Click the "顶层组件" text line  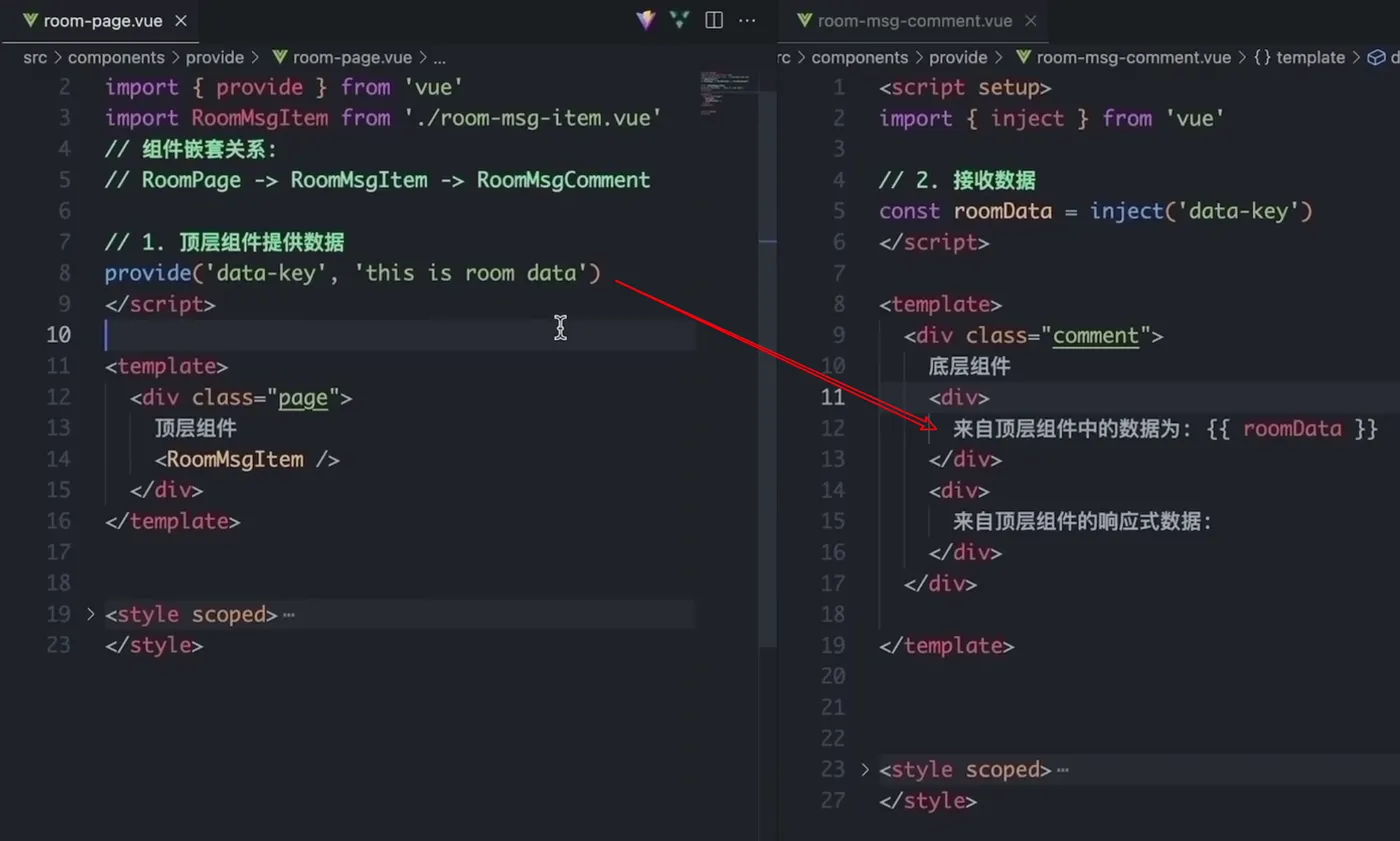(x=196, y=428)
